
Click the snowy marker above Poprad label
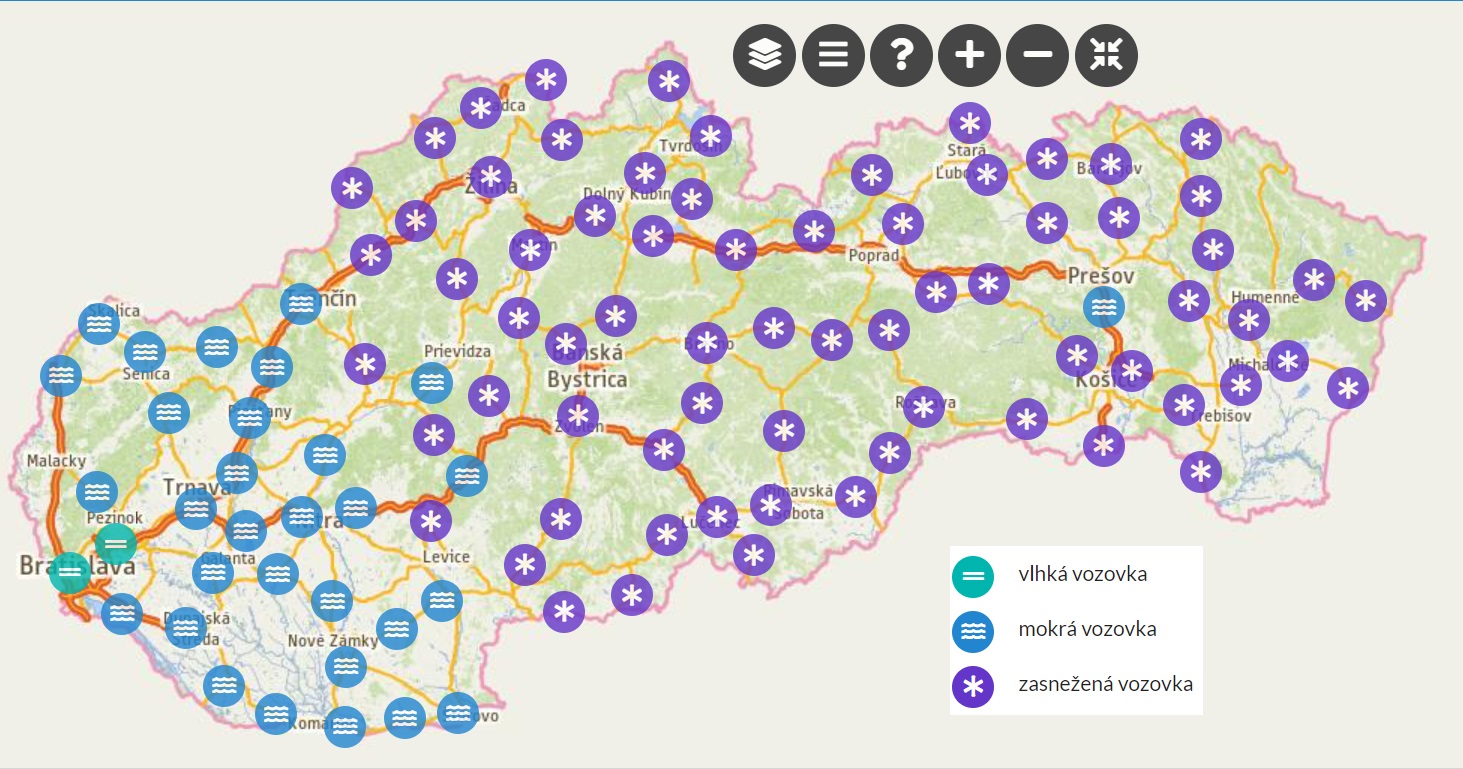pyautogui.click(x=902, y=224)
